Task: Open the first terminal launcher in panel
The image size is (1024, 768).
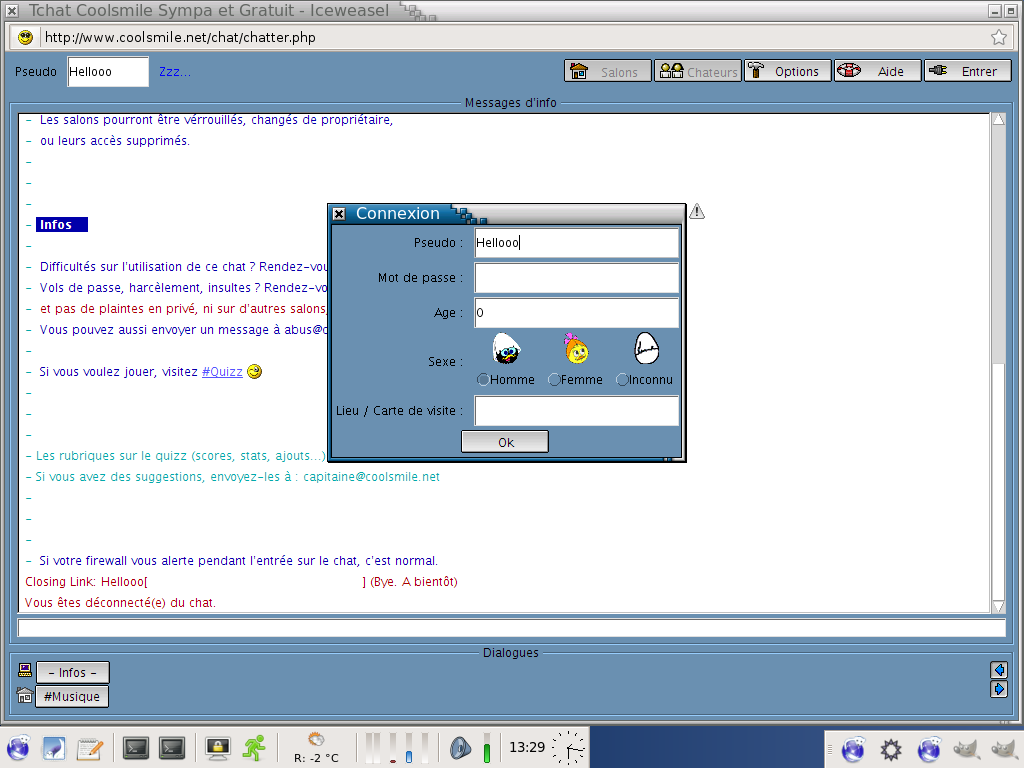Action: (136, 747)
